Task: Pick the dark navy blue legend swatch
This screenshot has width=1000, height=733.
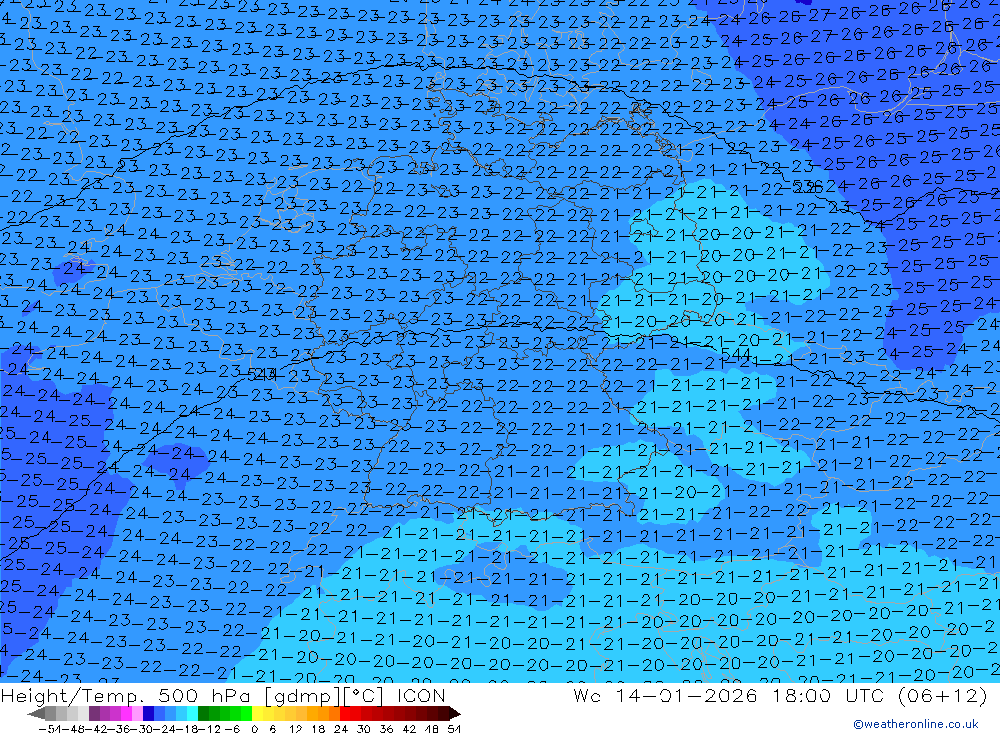Action: (148, 714)
